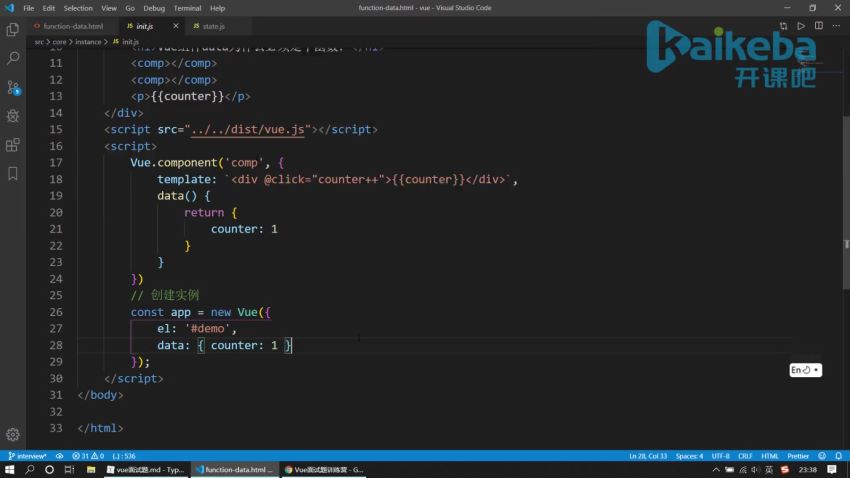The image size is (850, 478).
Task: Switch to the Chrome Vue taskbar window
Action: pos(324,470)
